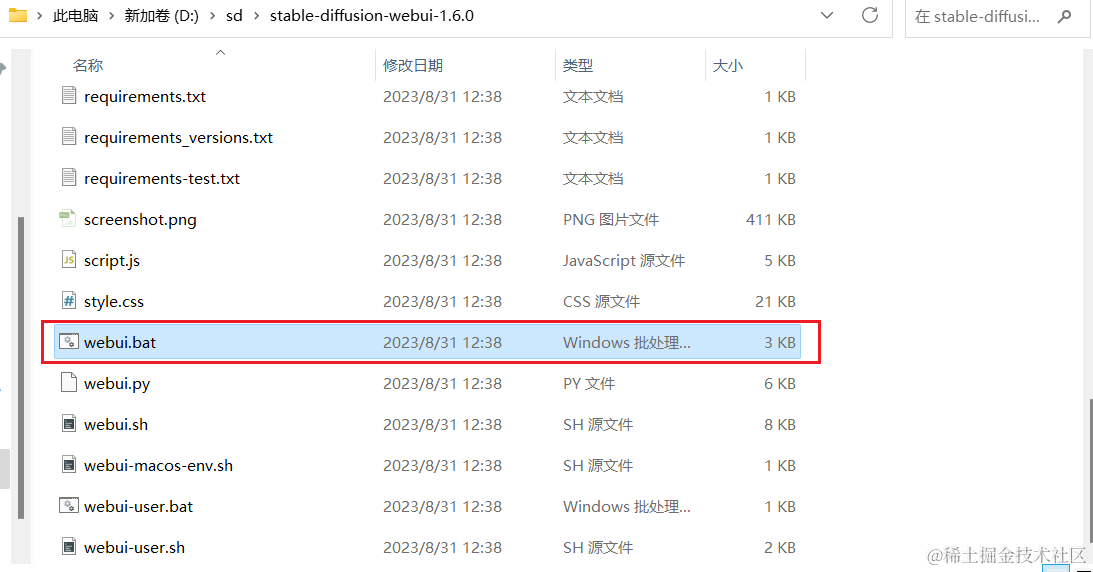Click the requirements.txt file icon
This screenshot has height=572, width=1093.
click(x=68, y=95)
